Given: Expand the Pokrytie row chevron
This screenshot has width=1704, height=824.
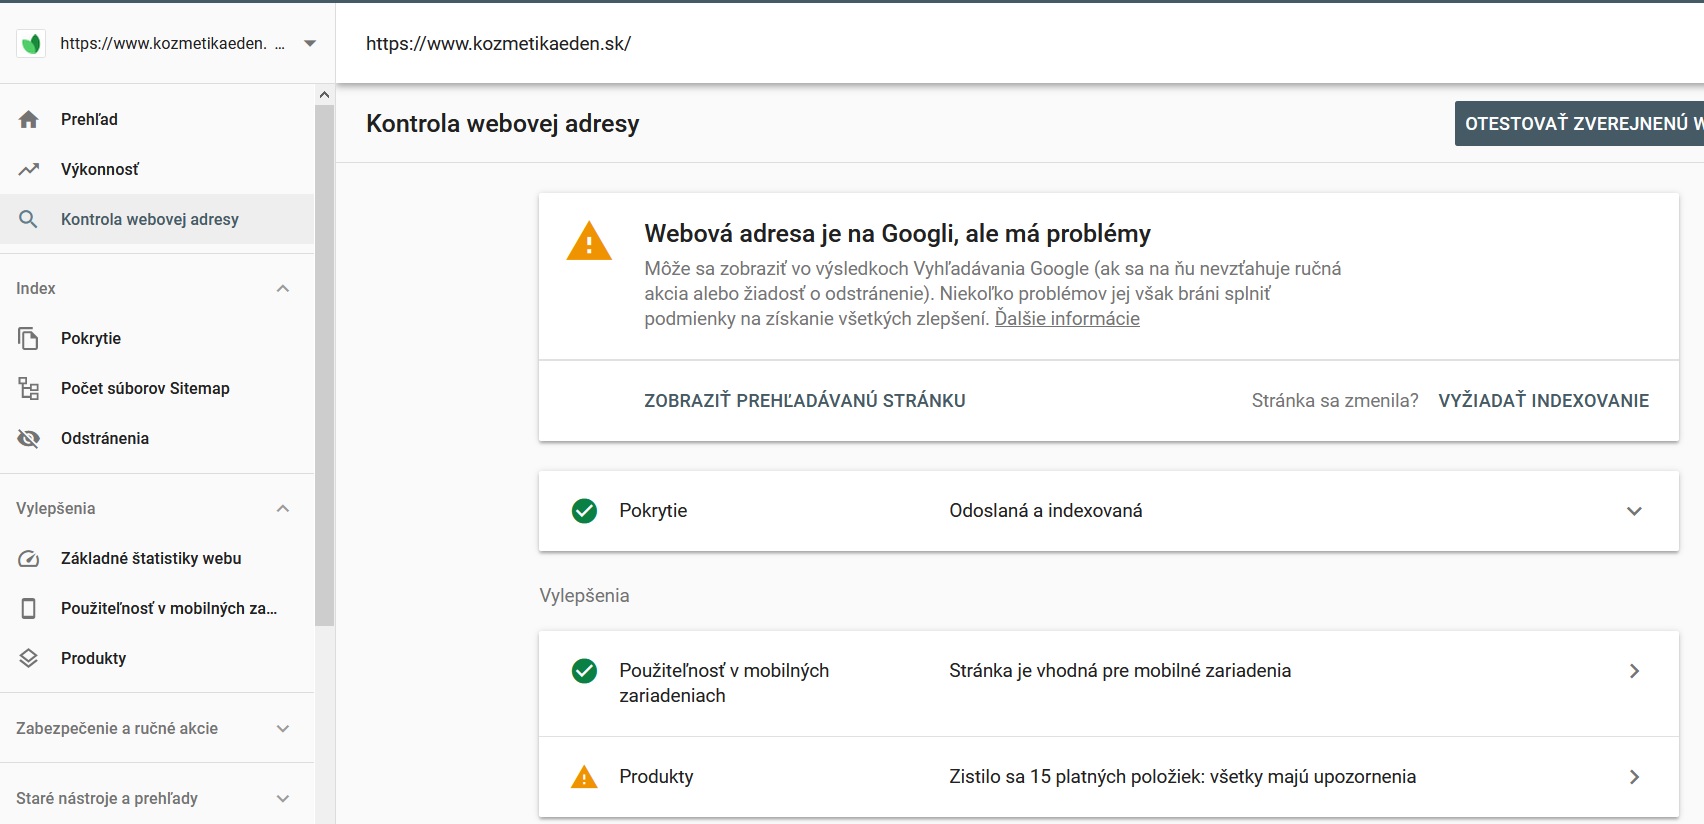Looking at the screenshot, I should click(x=1634, y=511).
